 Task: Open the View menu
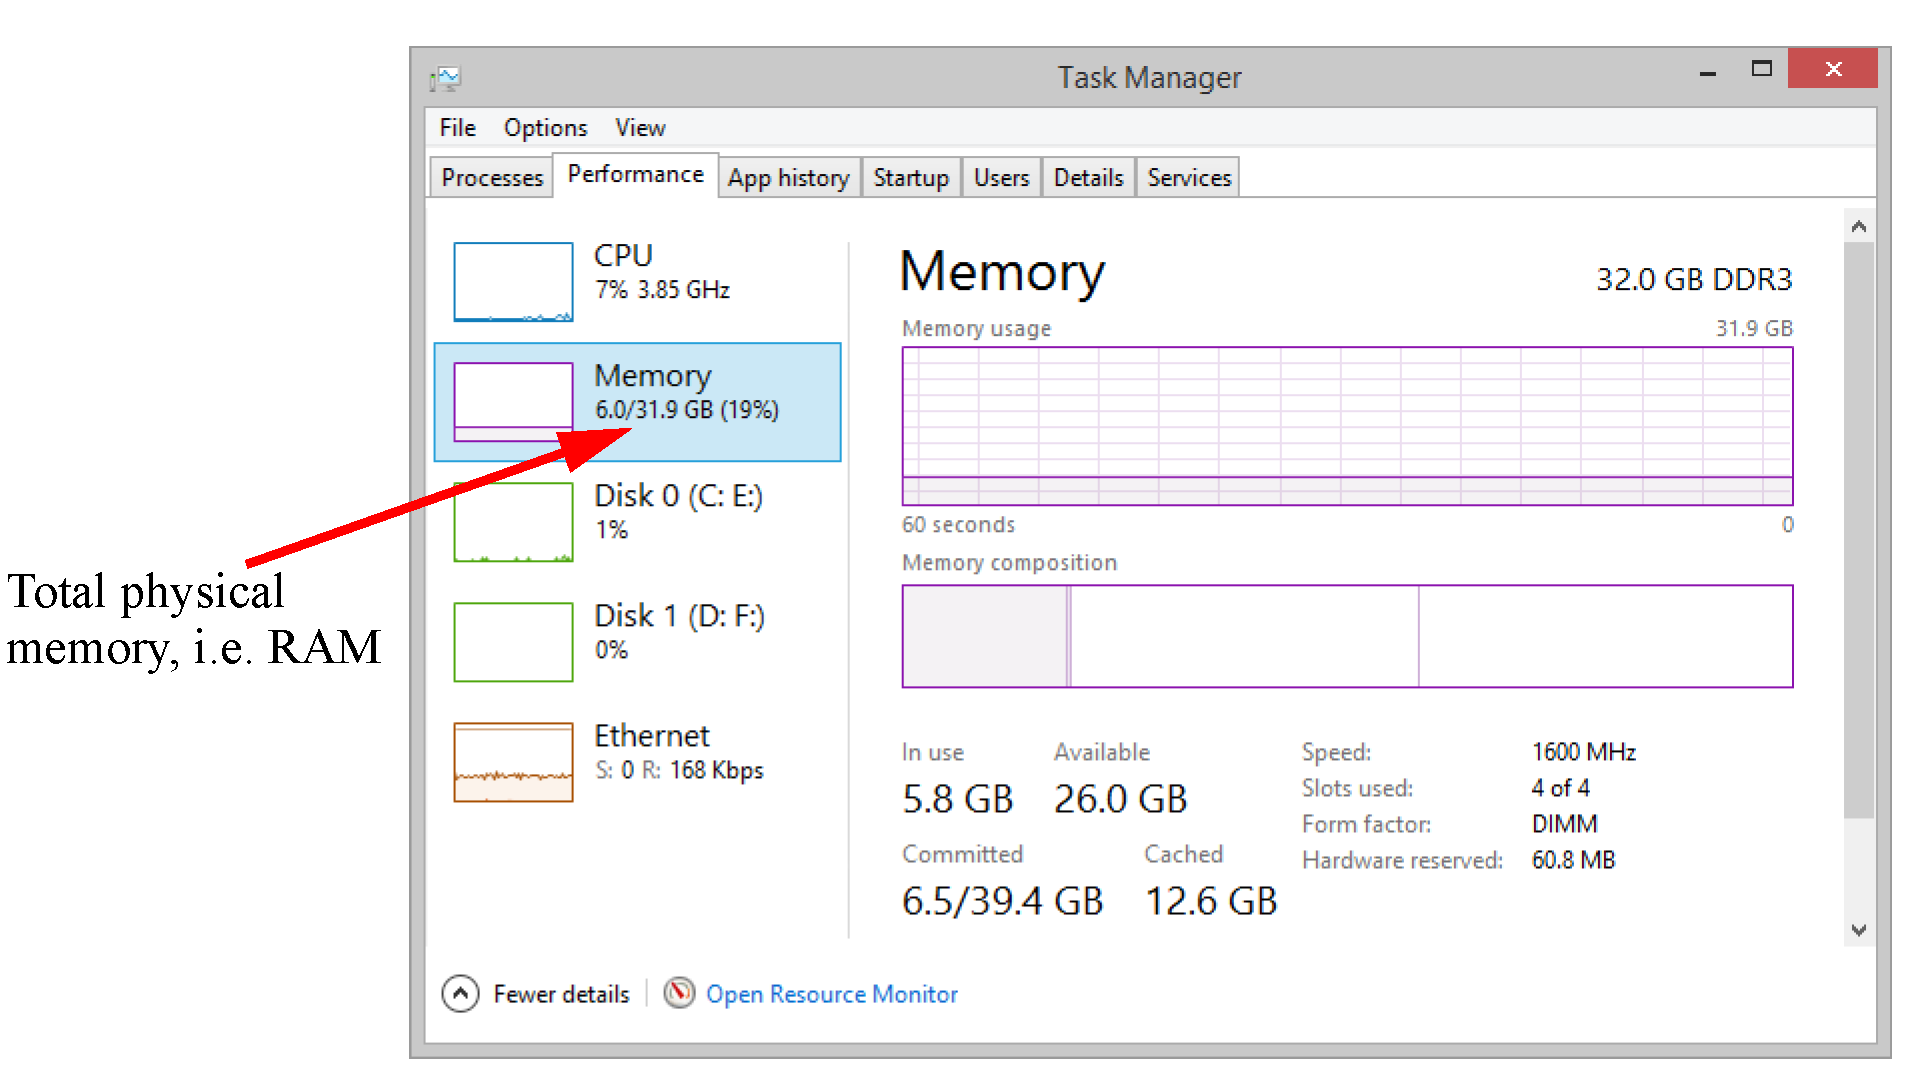pos(640,128)
